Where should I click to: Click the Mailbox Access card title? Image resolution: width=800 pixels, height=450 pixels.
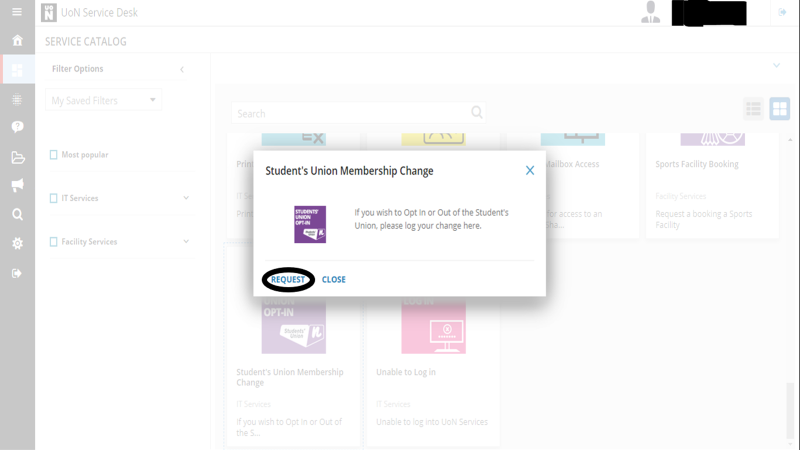[x=572, y=164]
